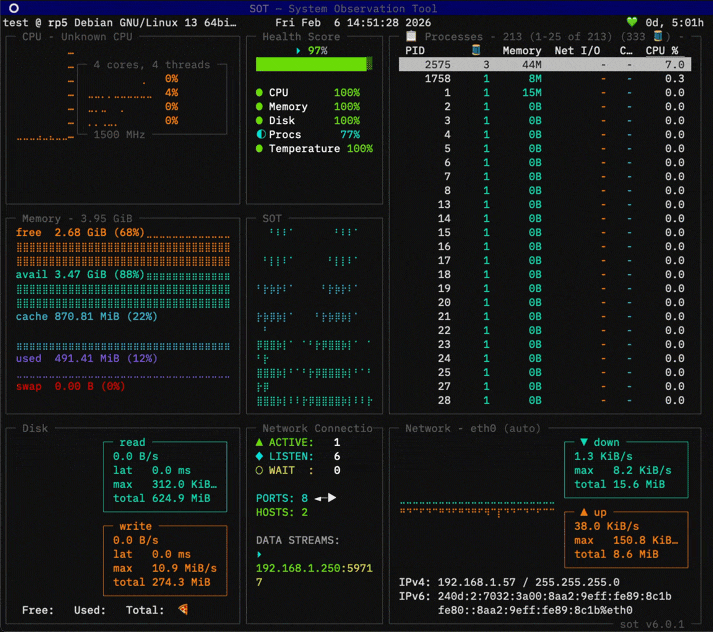
Task: Click 'max 10.9 MiB/s' in write box
Action: tap(165, 568)
